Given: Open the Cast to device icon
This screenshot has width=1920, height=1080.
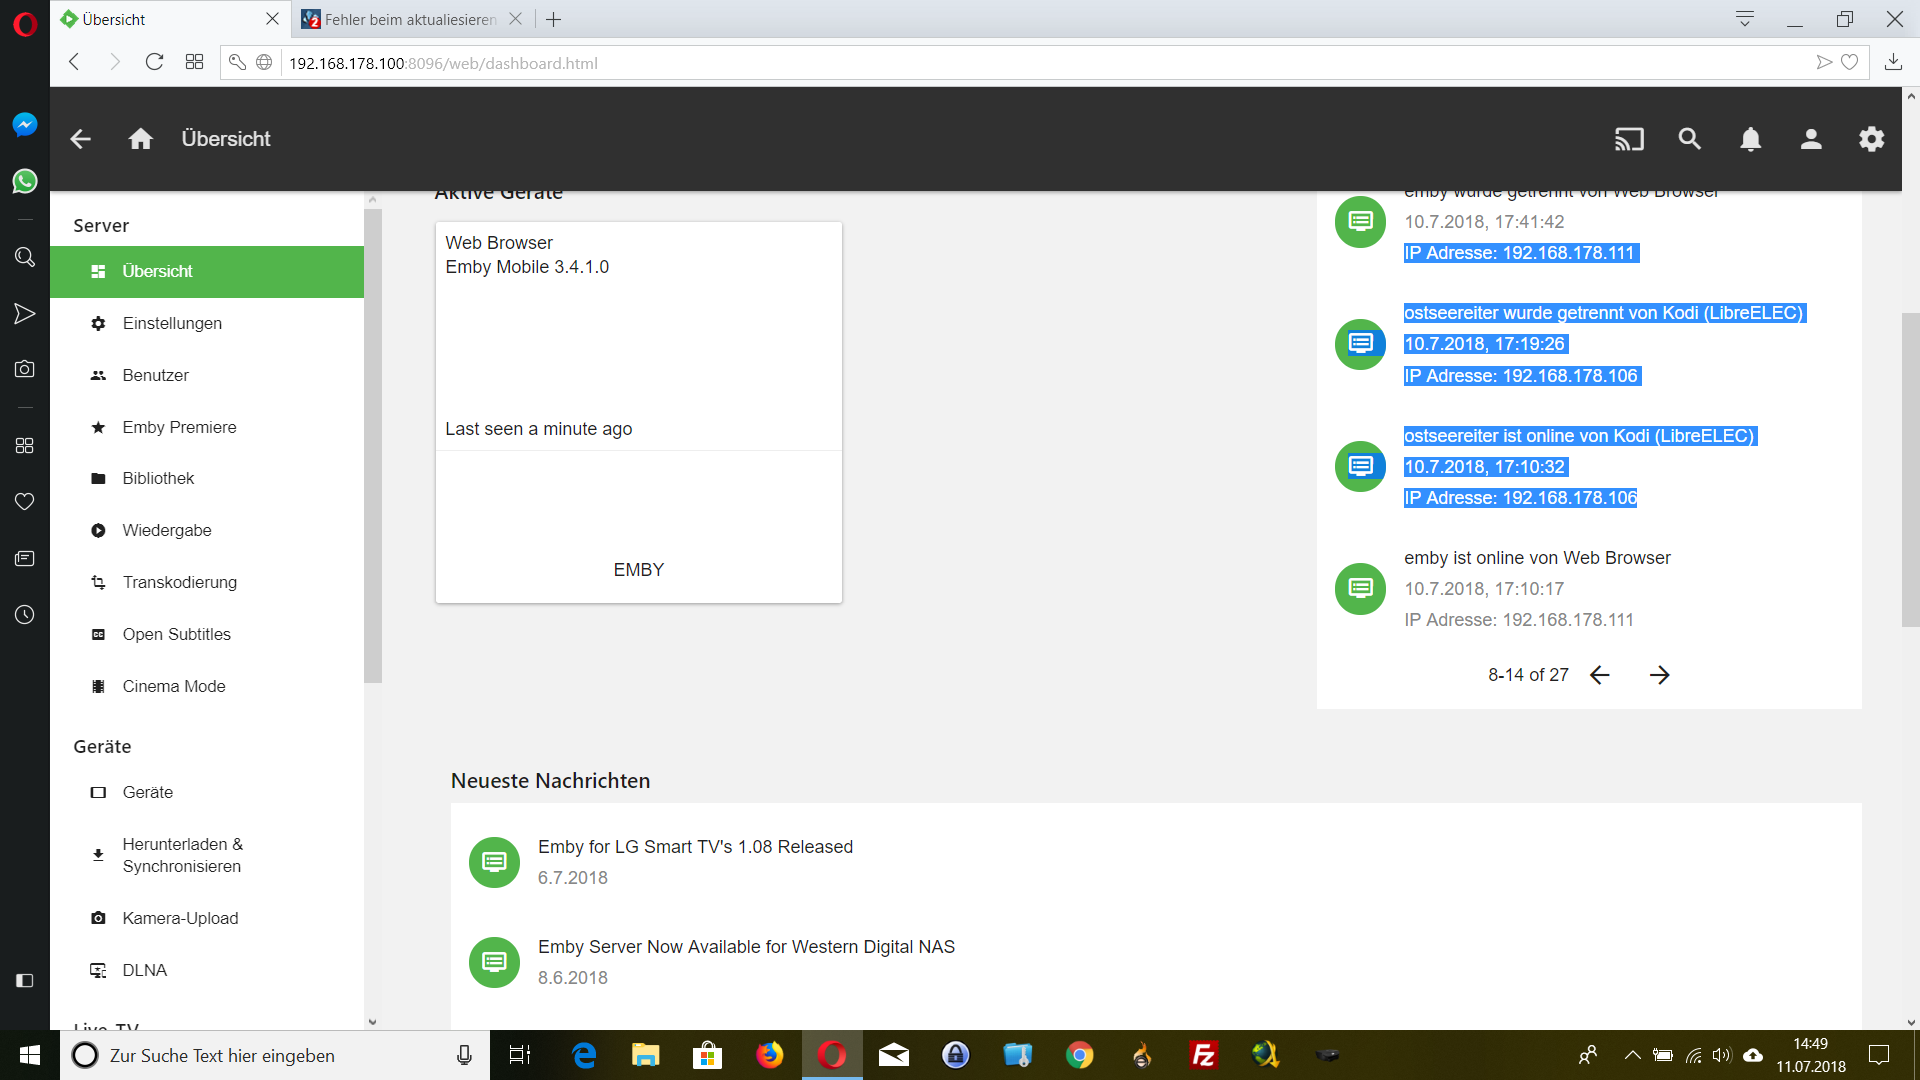Looking at the screenshot, I should [1629, 139].
